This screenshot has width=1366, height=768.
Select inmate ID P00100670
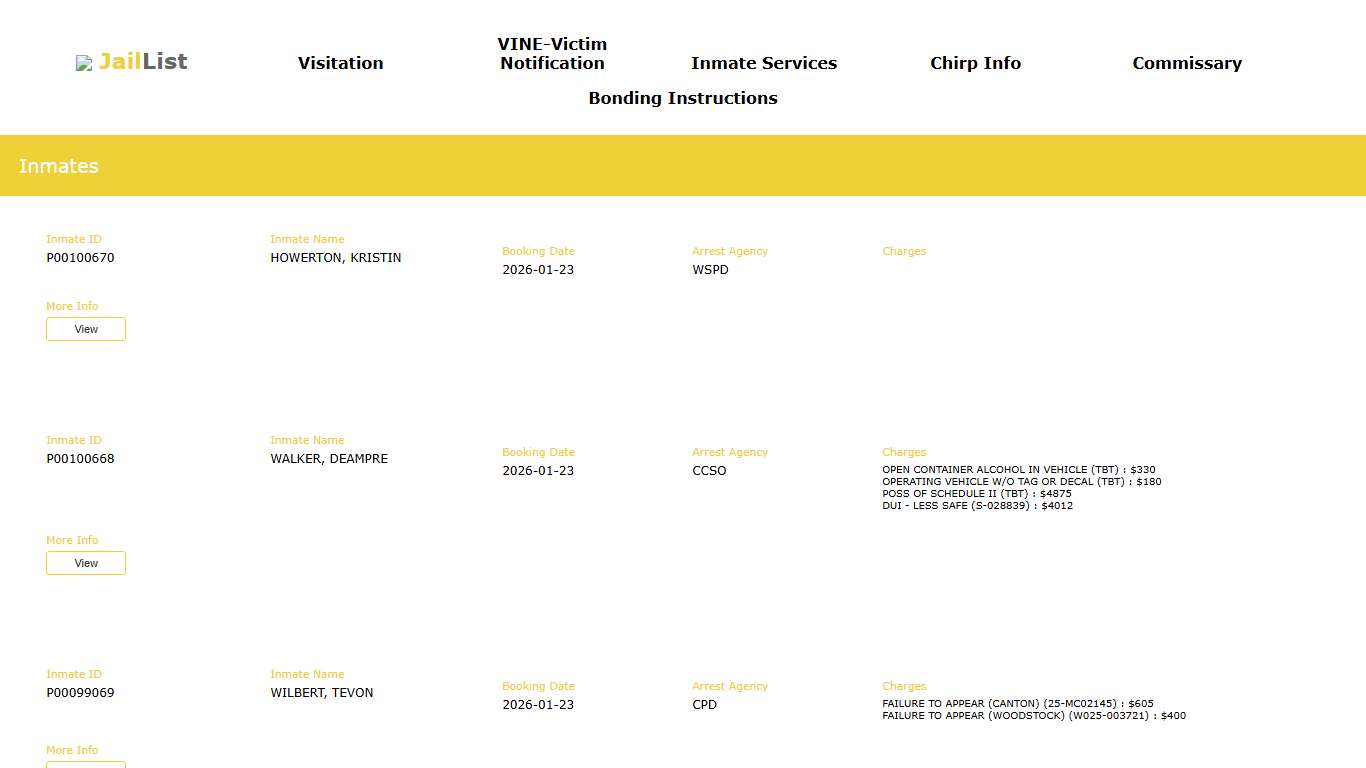click(x=80, y=258)
